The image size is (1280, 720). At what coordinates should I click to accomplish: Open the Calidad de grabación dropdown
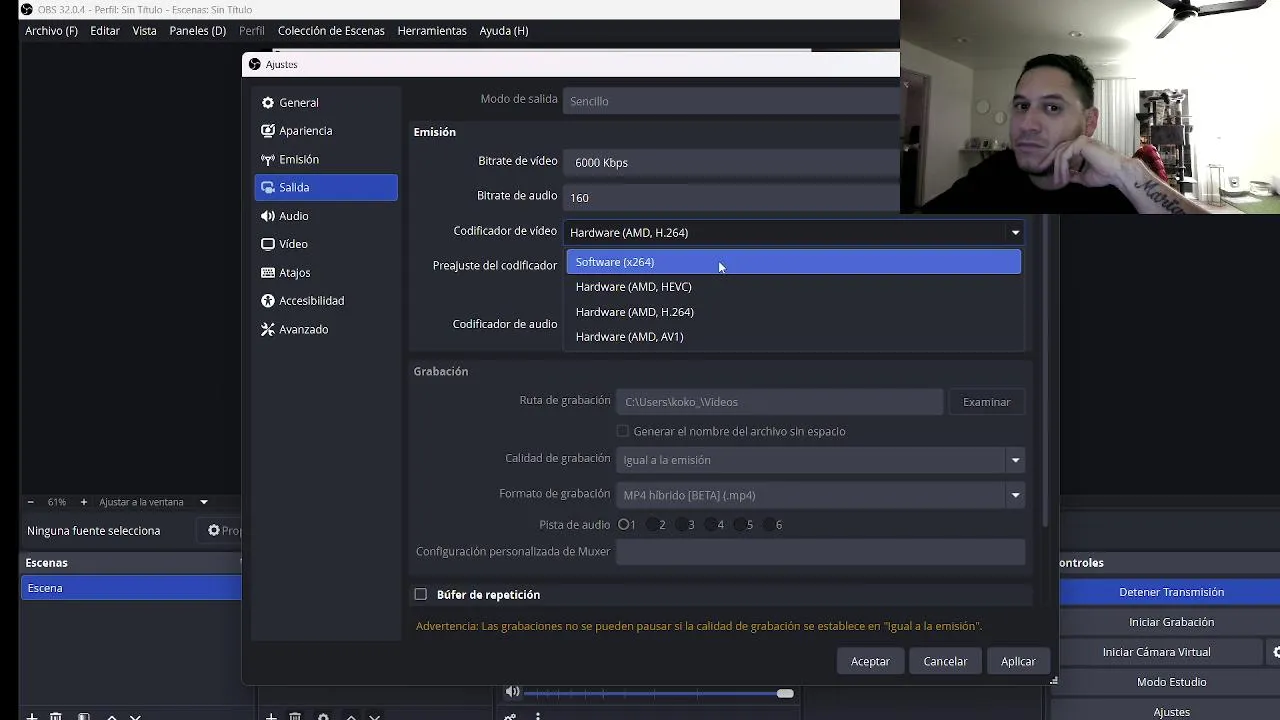point(820,460)
